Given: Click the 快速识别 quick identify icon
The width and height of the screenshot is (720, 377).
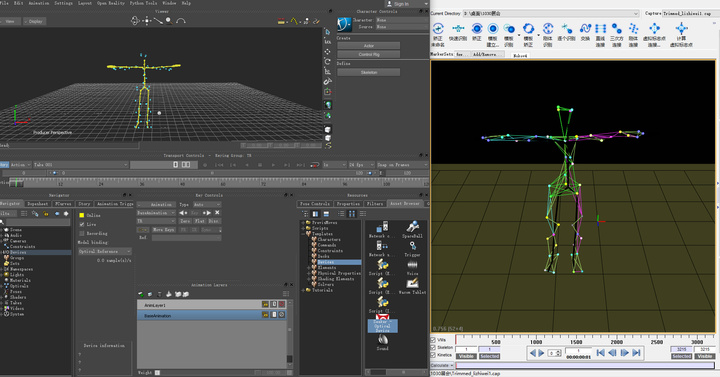Looking at the screenshot, I should click(x=458, y=33).
